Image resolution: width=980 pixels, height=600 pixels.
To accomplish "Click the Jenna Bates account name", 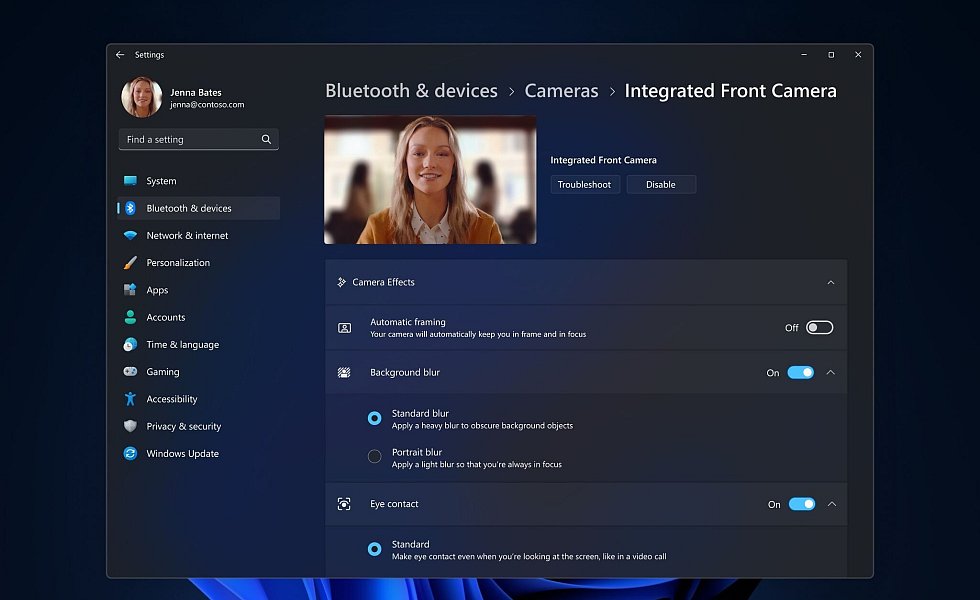I will (x=196, y=92).
